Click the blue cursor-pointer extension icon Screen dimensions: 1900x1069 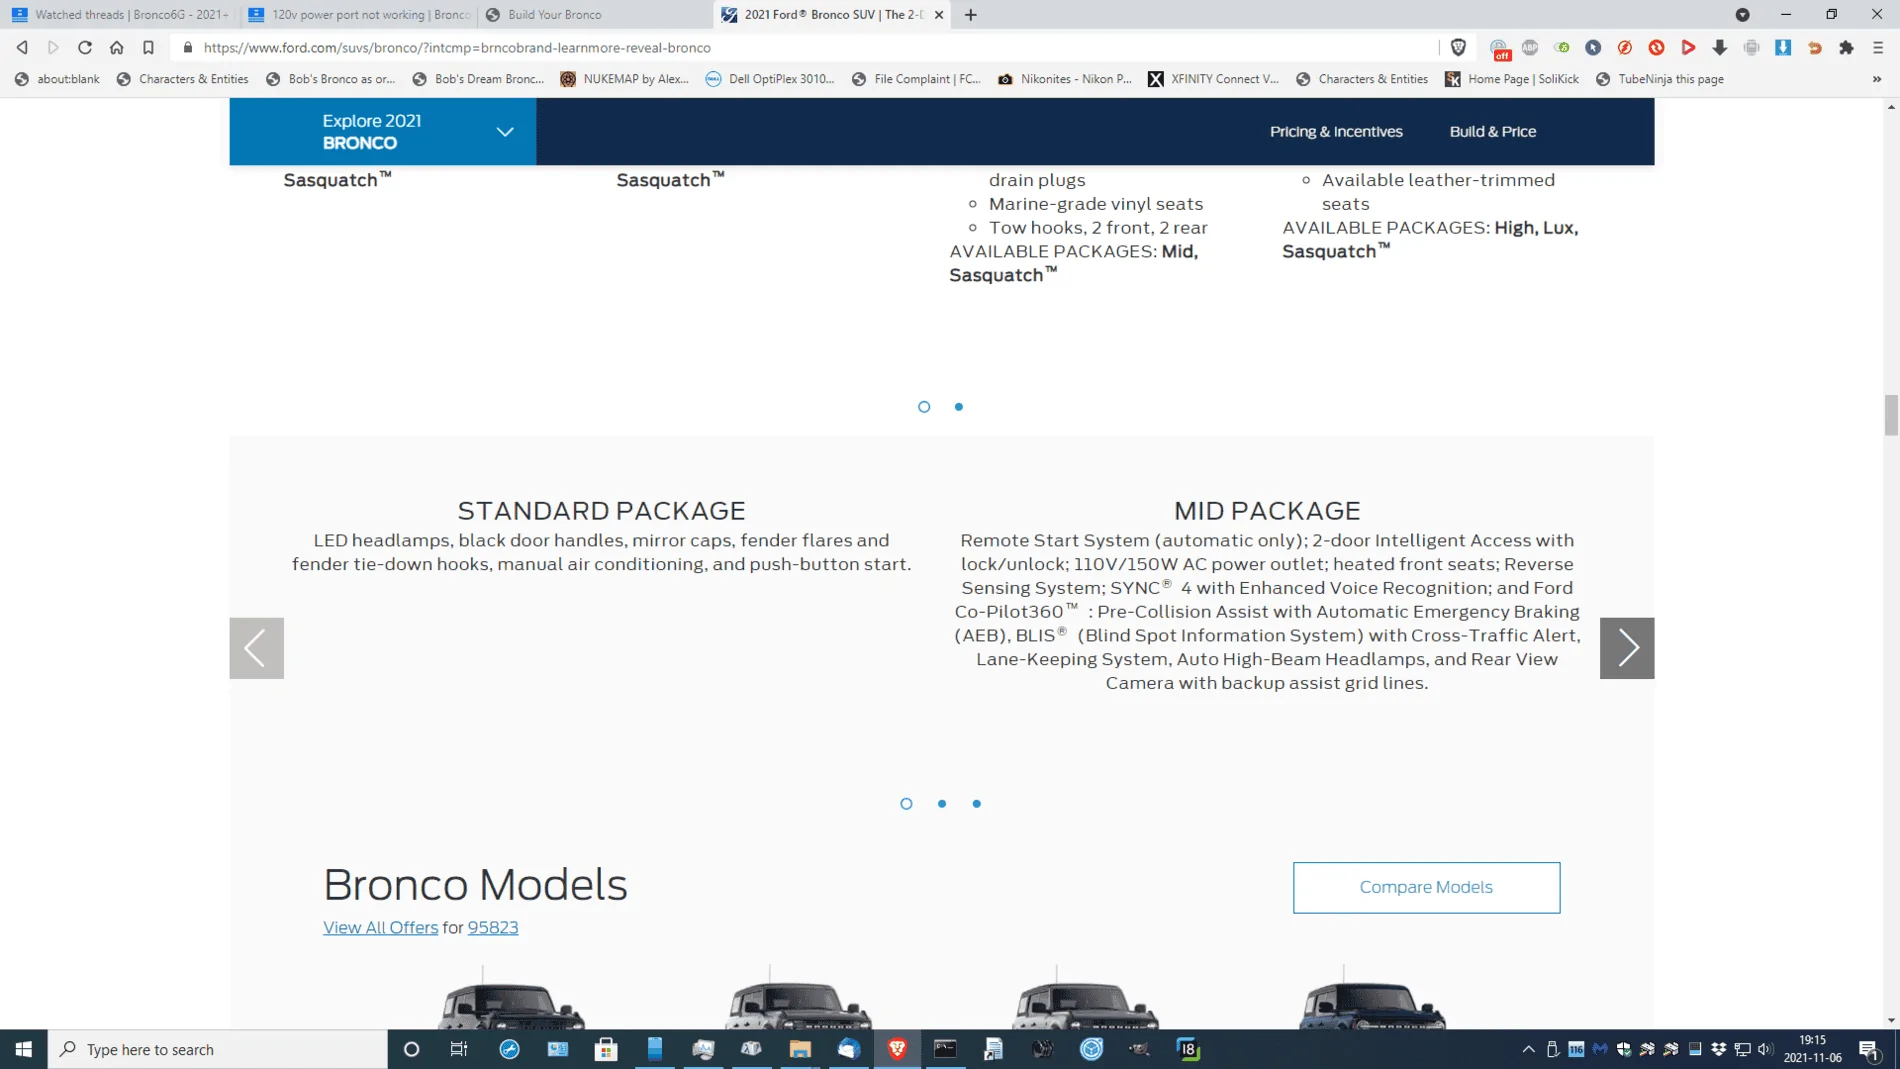click(1593, 47)
